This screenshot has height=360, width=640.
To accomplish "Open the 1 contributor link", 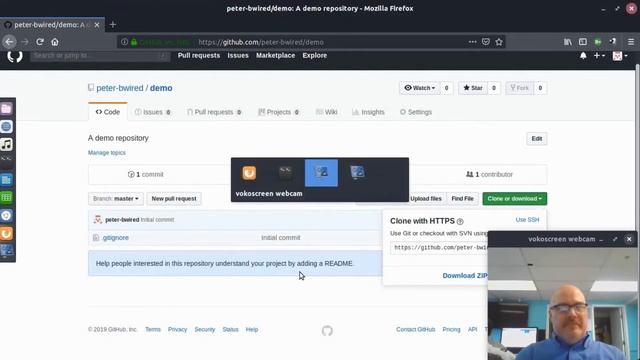I will coord(489,174).
